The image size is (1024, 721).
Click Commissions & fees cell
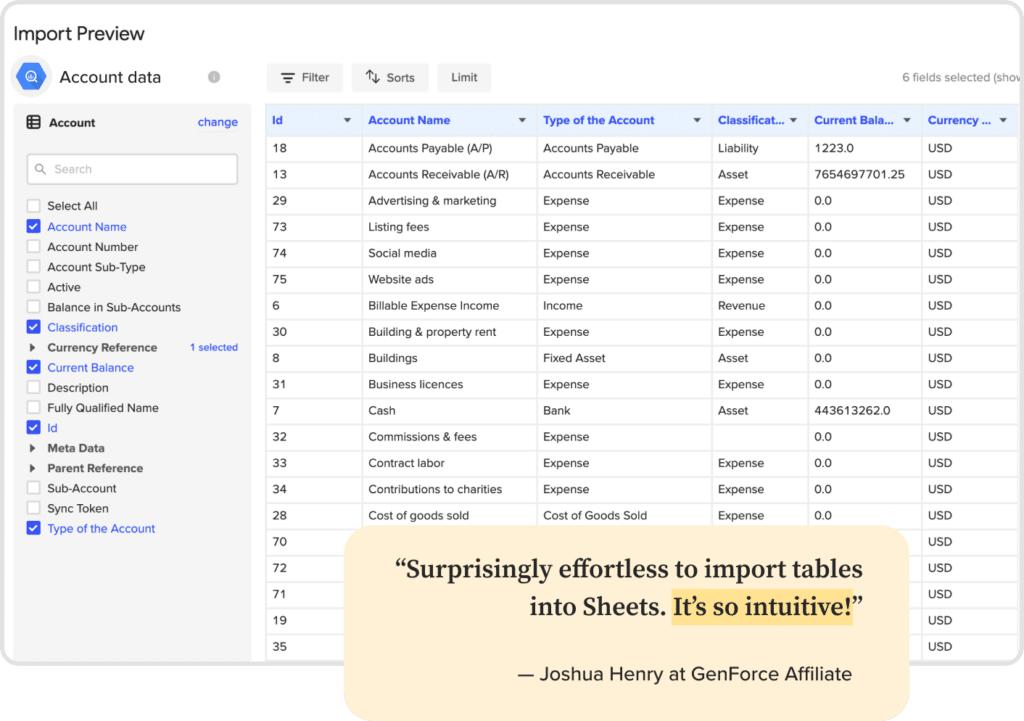[x=449, y=436]
